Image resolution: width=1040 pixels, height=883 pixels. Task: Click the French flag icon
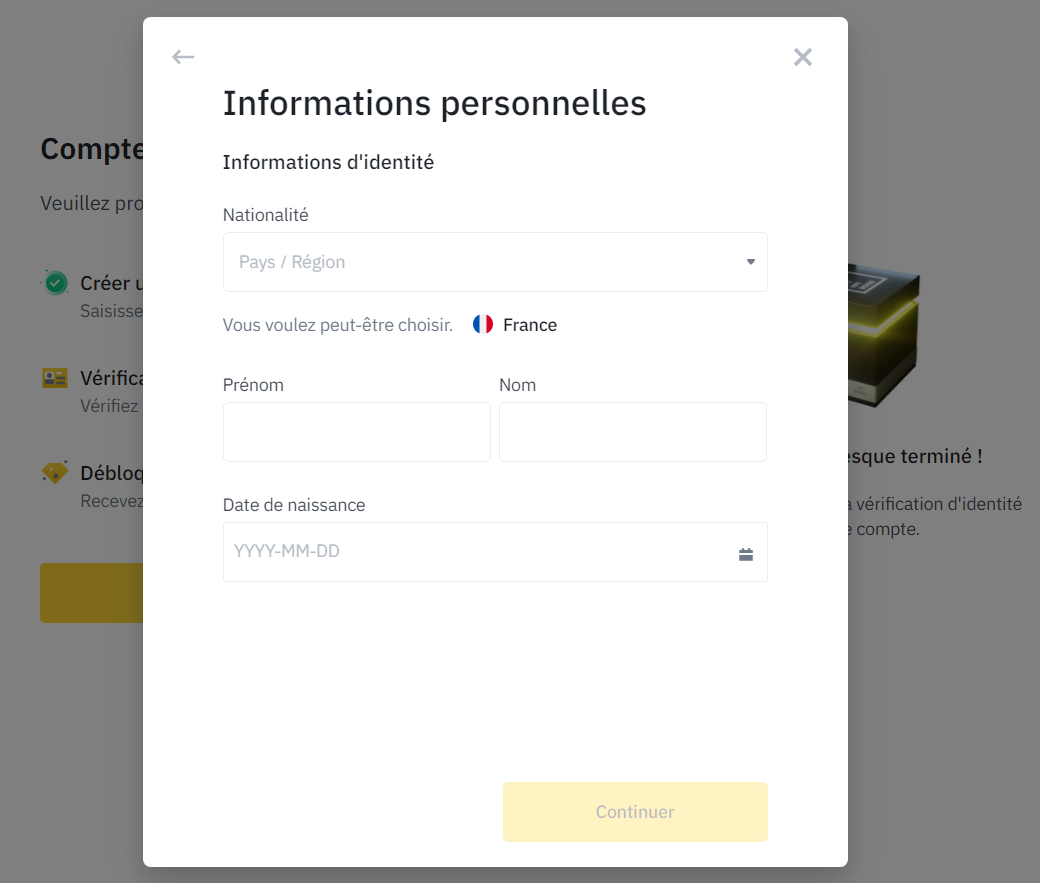point(483,324)
